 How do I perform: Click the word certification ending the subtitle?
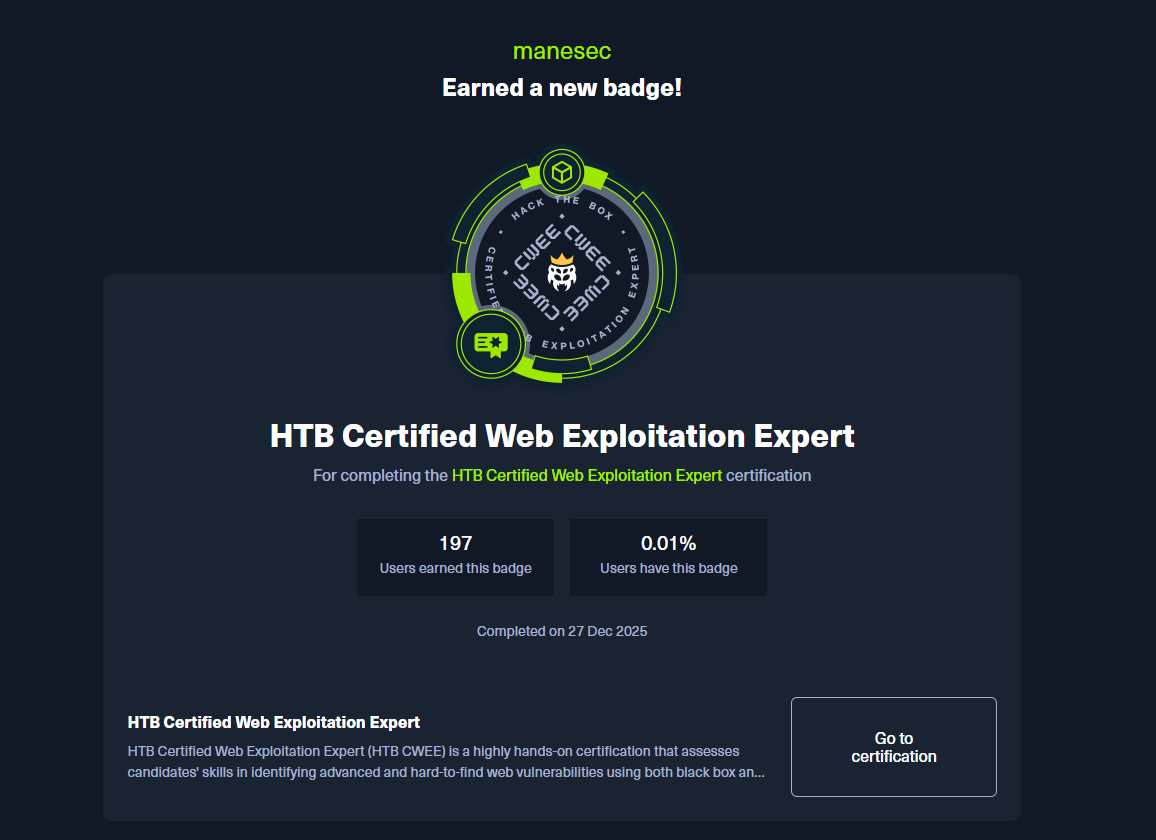point(768,476)
